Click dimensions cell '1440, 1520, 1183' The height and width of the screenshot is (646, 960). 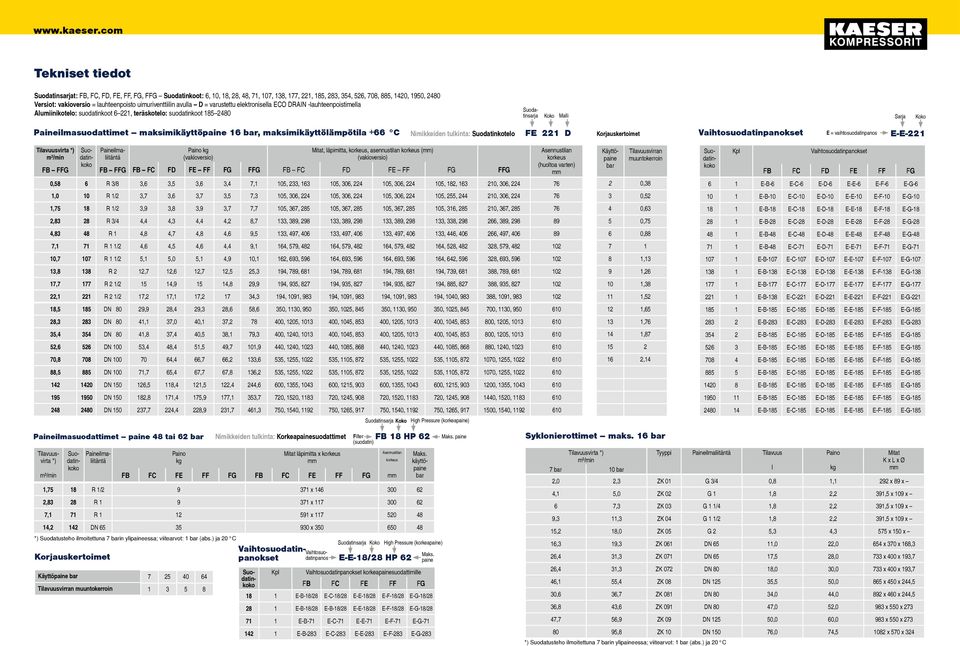[x=504, y=397]
